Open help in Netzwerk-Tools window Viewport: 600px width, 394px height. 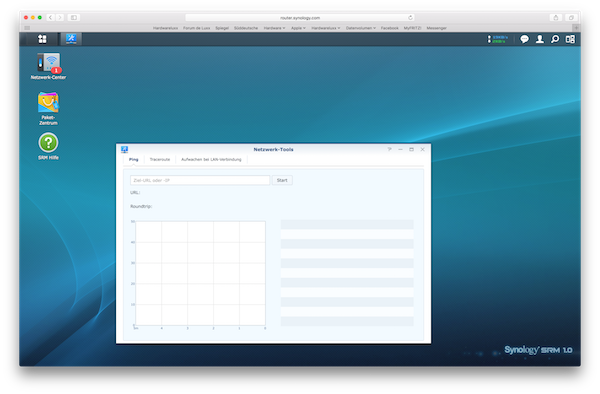390,149
